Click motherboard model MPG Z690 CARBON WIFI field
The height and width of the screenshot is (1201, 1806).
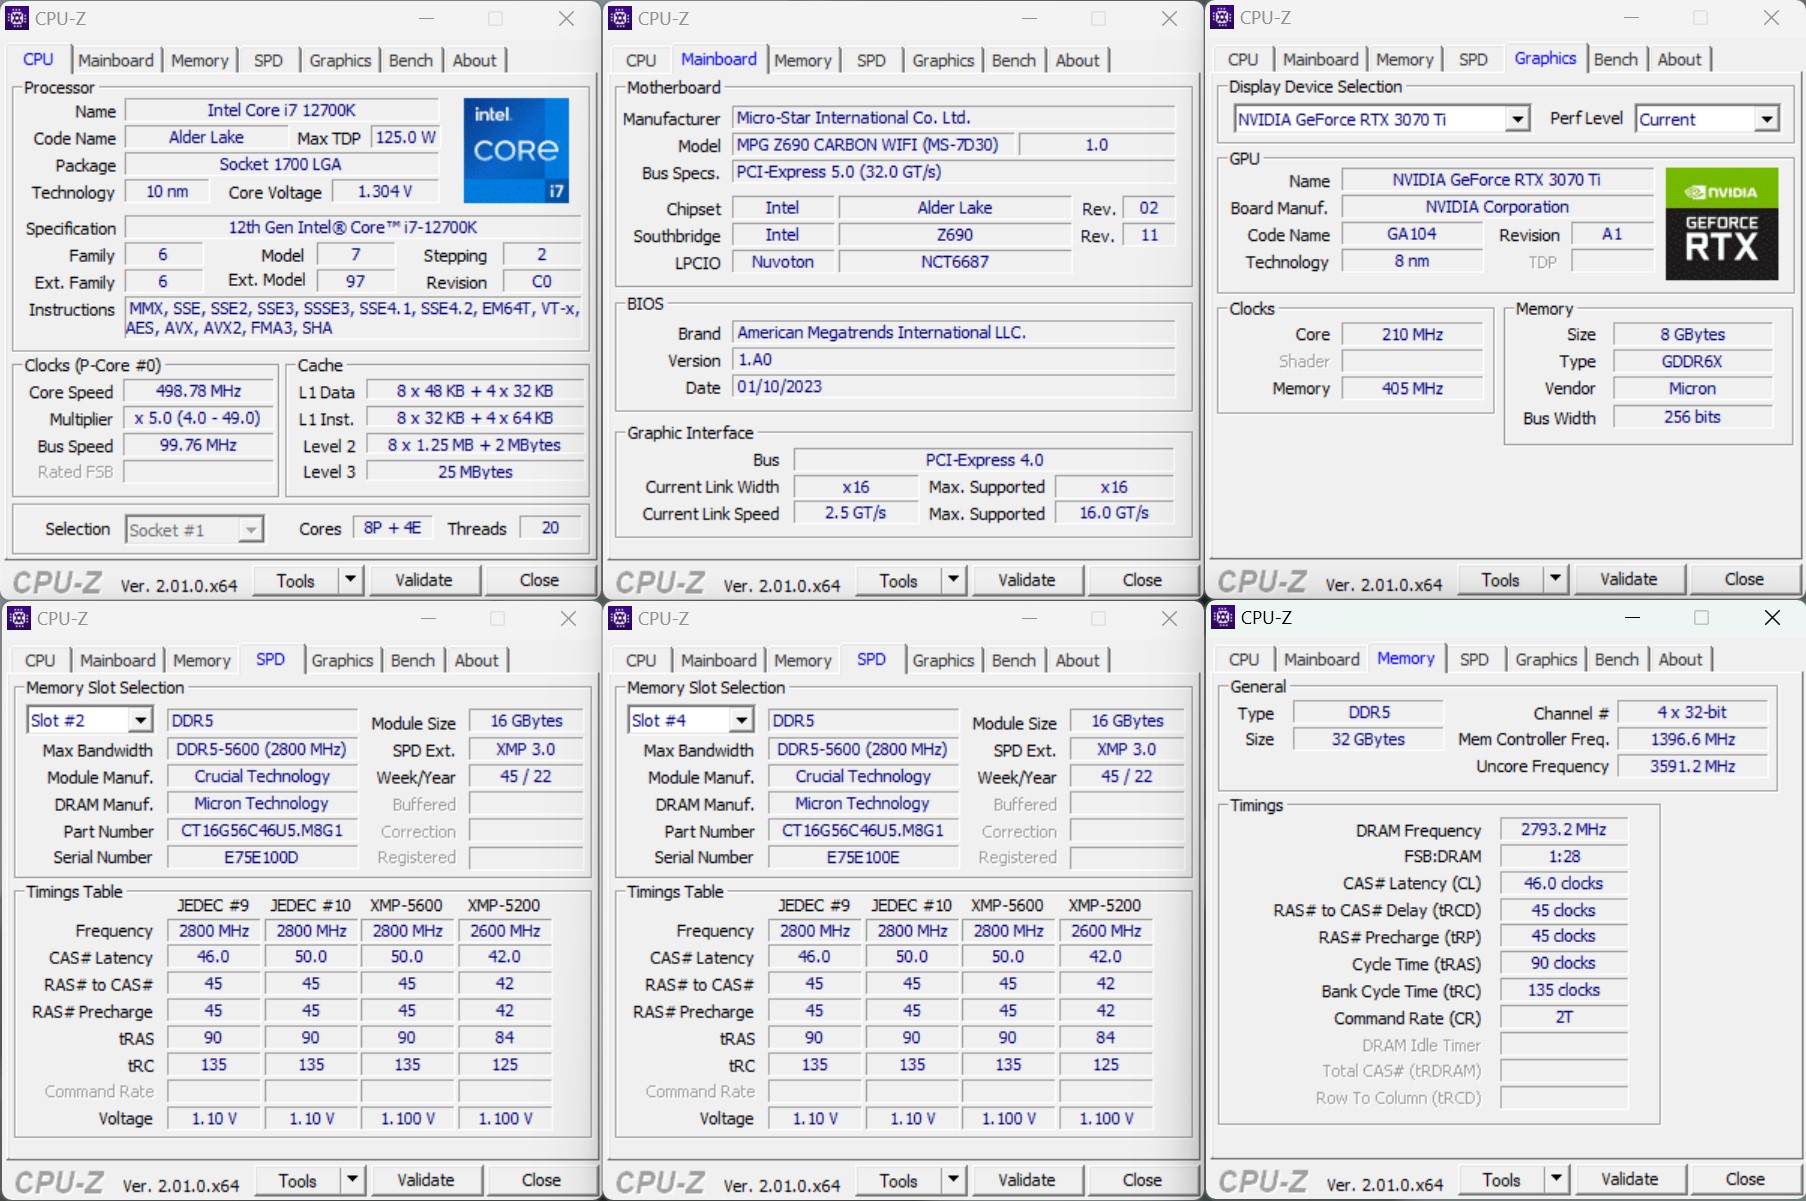point(873,145)
